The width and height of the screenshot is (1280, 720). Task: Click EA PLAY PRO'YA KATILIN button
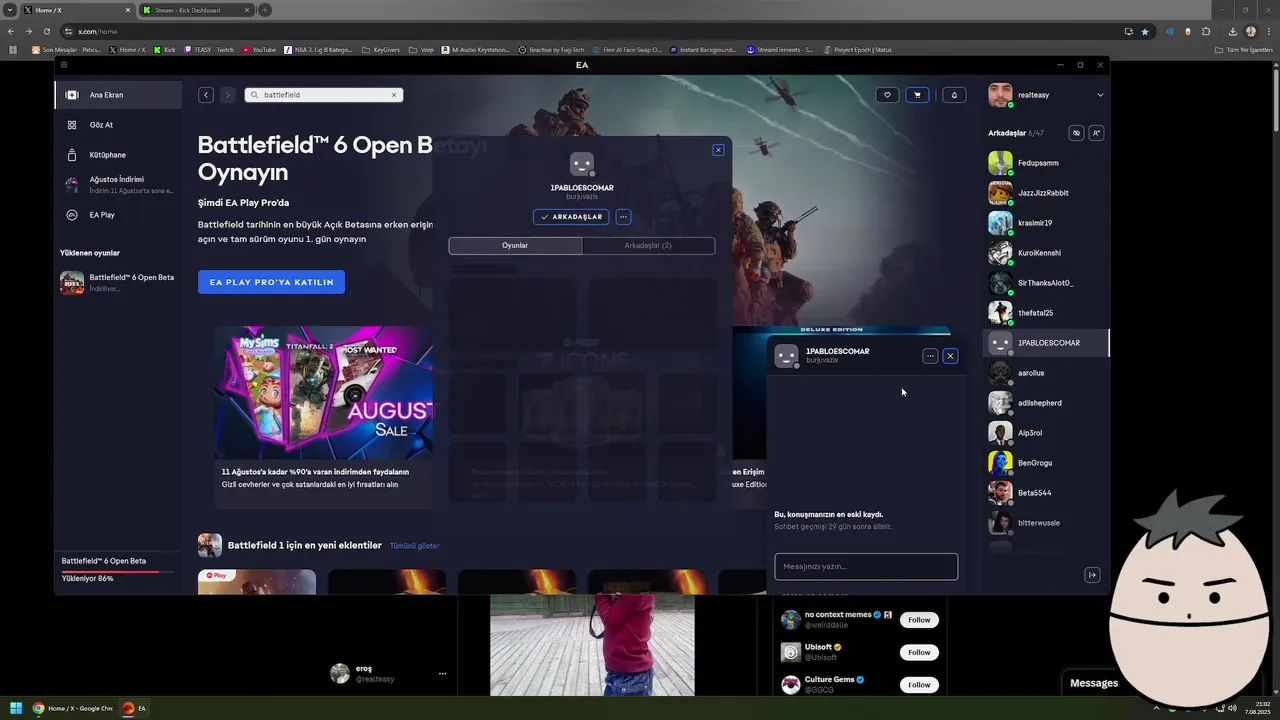click(x=271, y=282)
